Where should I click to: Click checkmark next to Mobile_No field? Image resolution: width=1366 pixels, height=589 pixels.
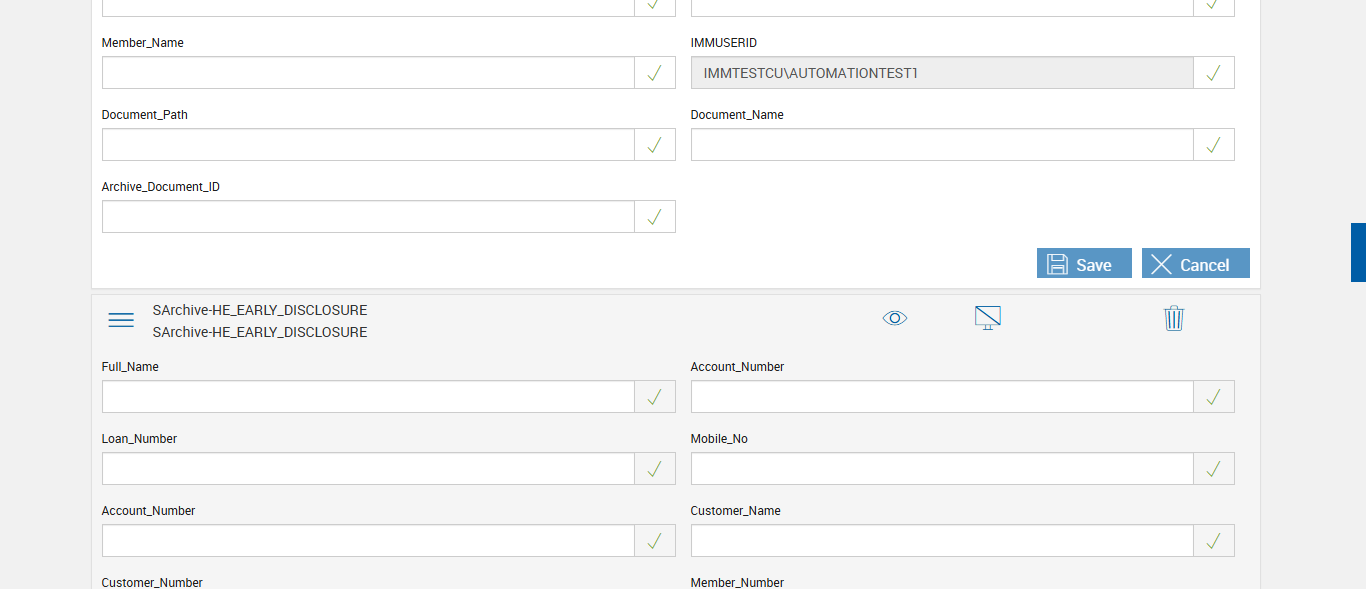click(1214, 469)
